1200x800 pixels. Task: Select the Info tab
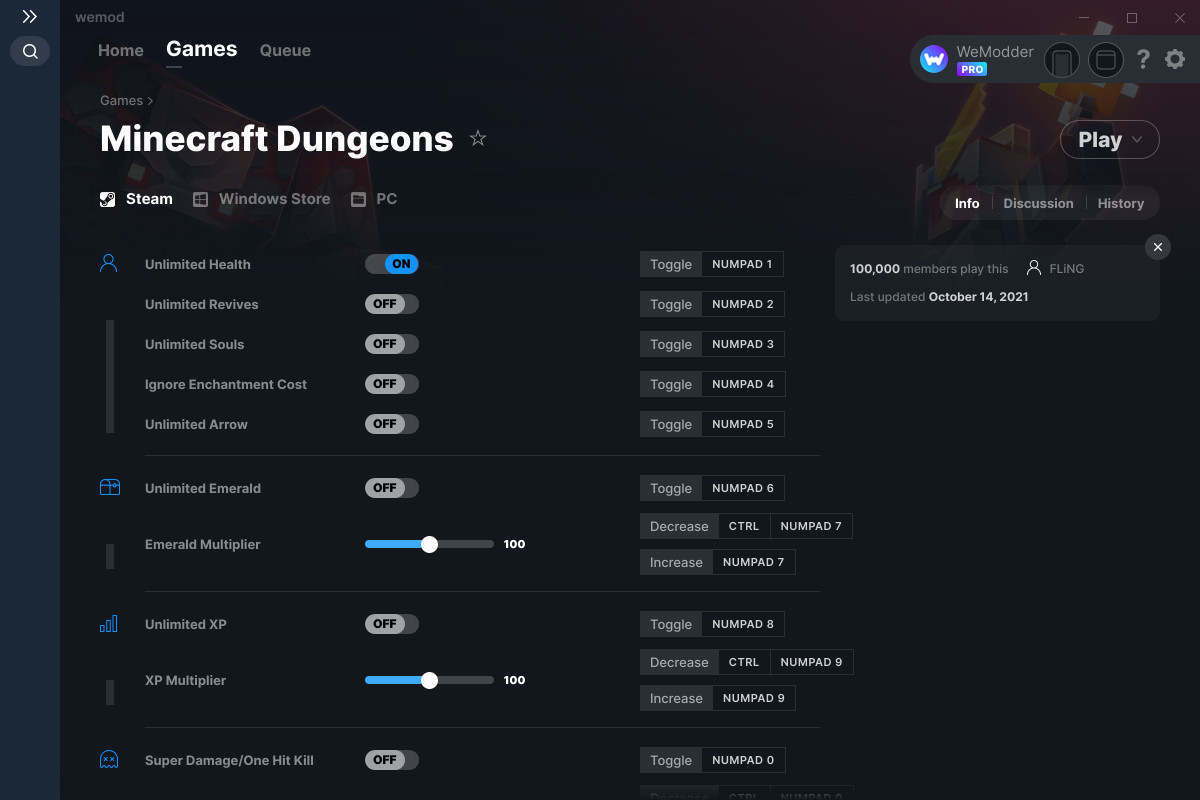967,203
